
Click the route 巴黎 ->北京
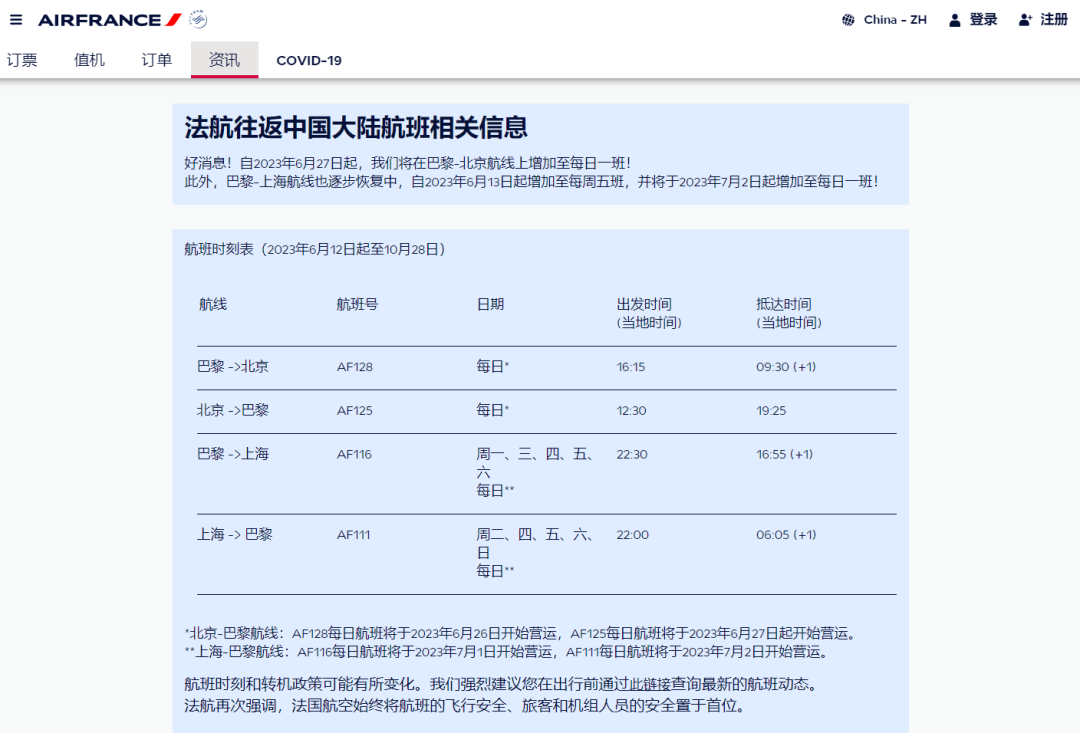pos(233,366)
